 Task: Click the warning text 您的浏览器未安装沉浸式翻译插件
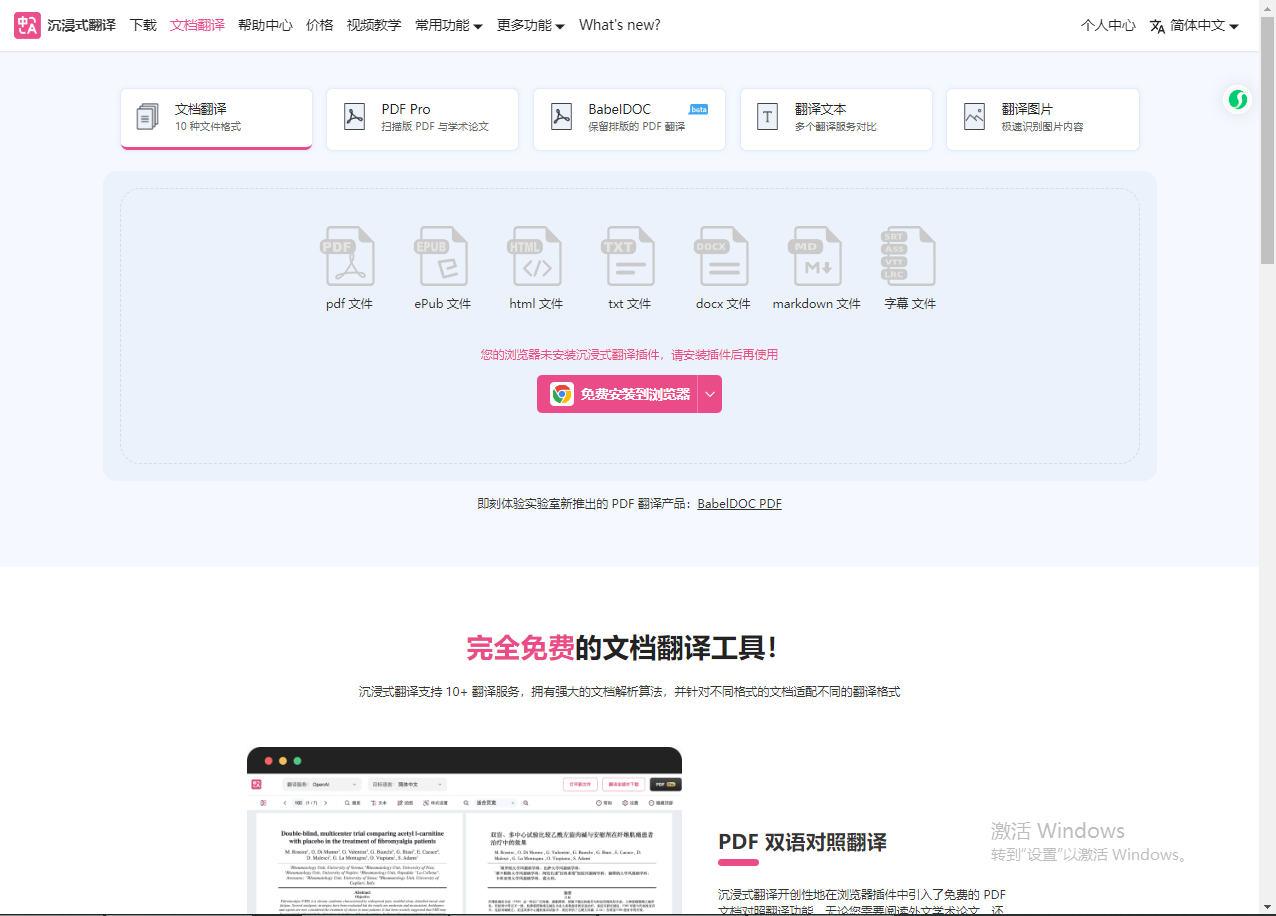tap(629, 355)
